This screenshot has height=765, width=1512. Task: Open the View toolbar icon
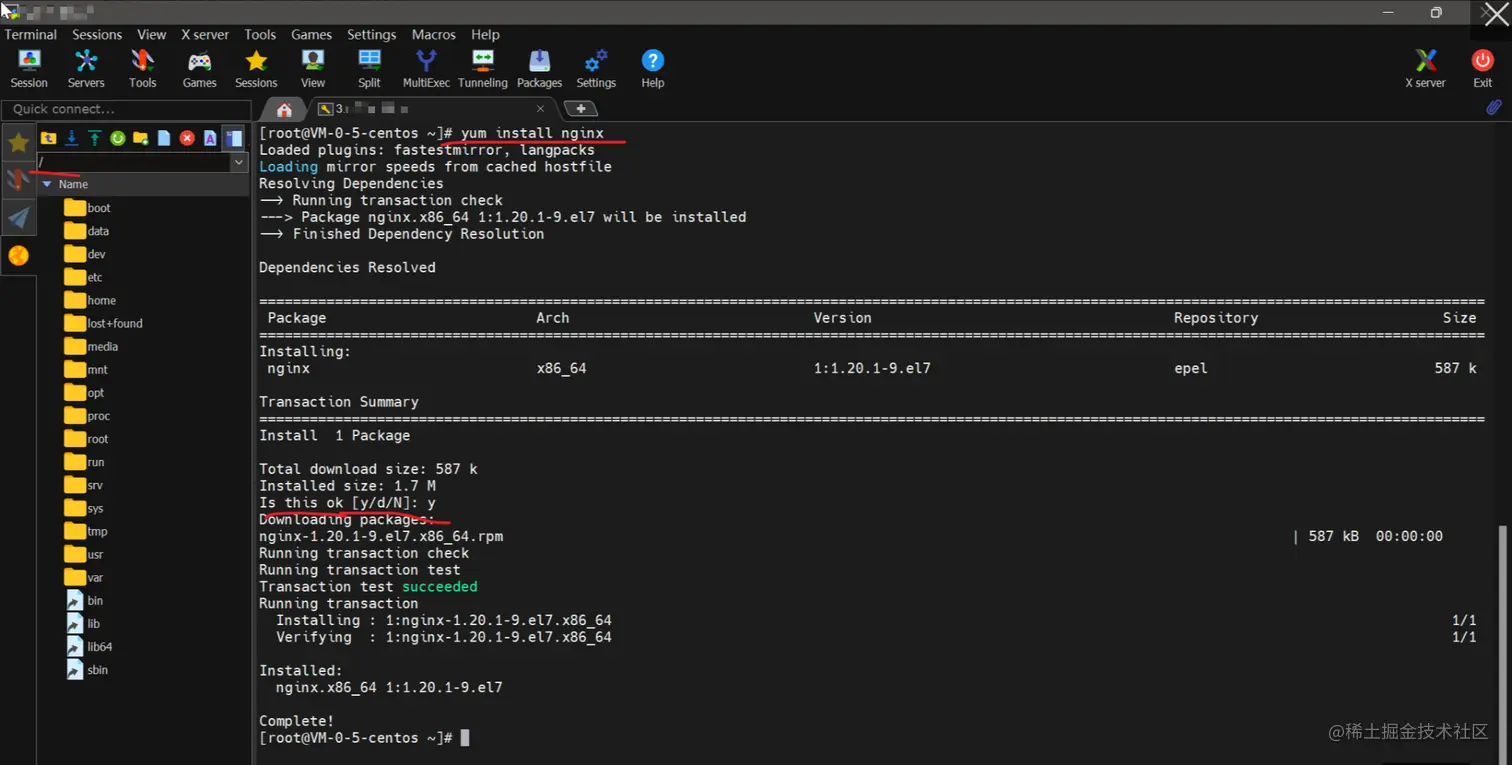click(x=313, y=69)
